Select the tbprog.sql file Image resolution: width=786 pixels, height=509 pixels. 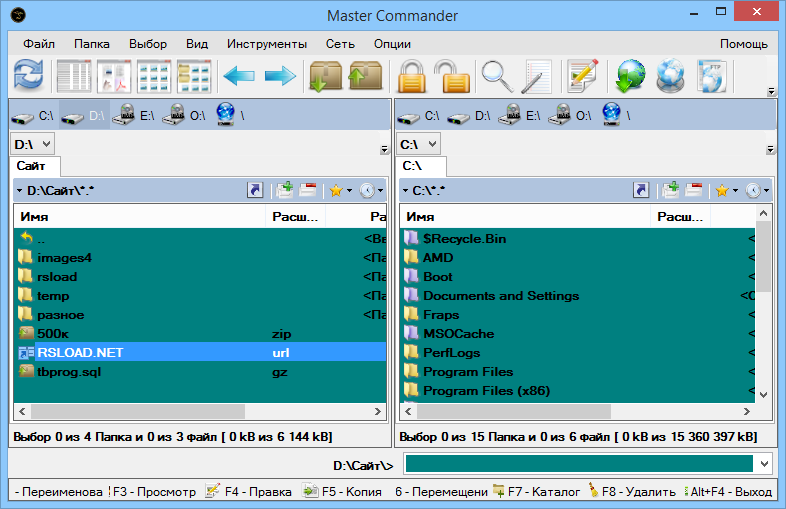click(200, 372)
